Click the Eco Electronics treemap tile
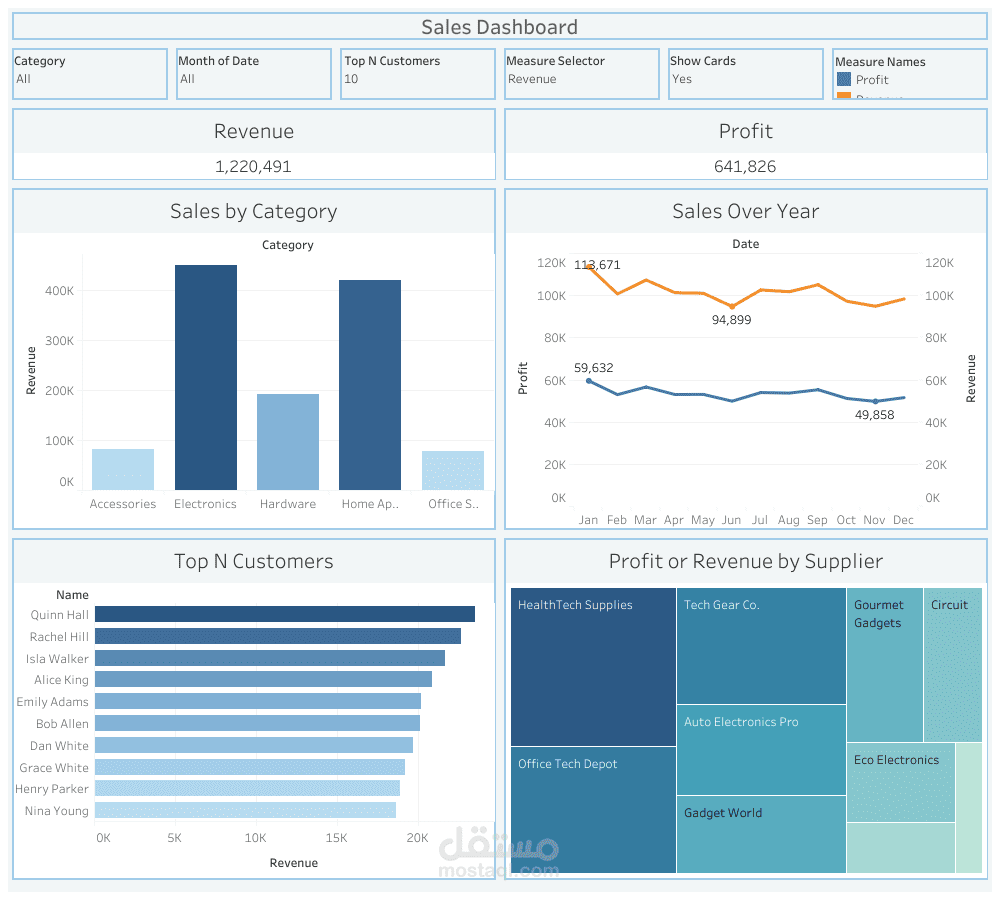This screenshot has width=999, height=899. [x=901, y=782]
